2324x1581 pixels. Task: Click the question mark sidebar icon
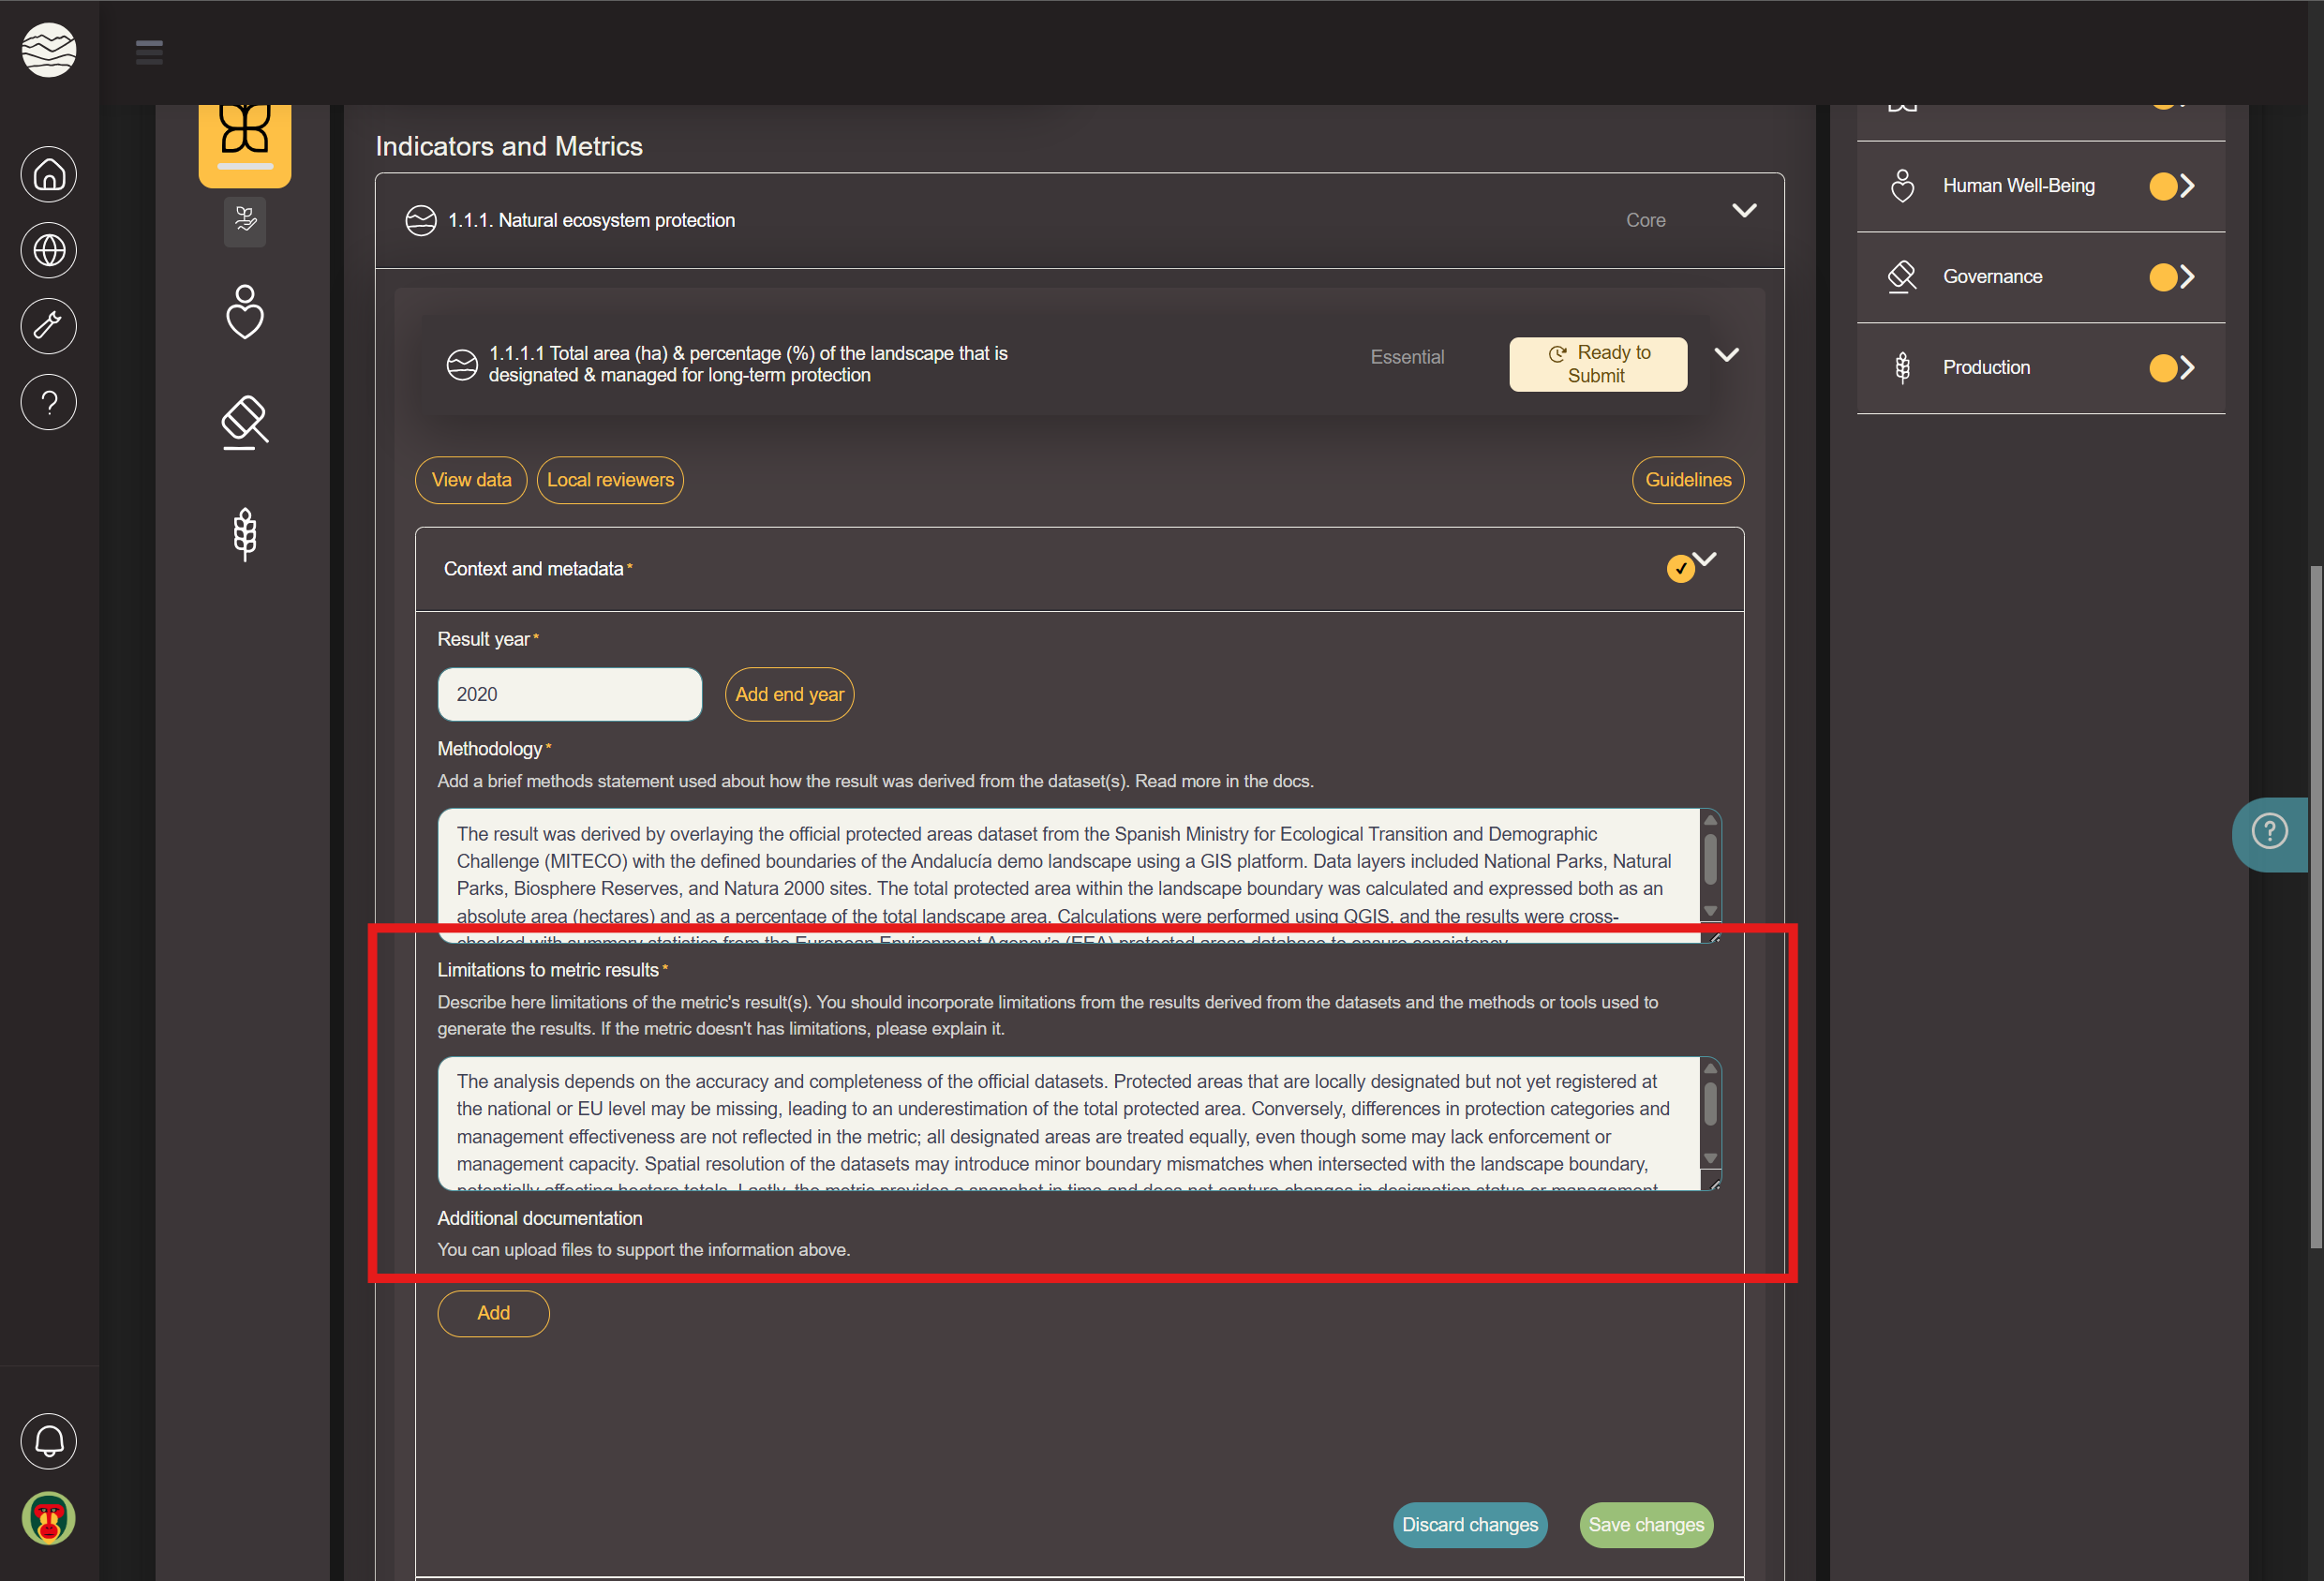[48, 402]
